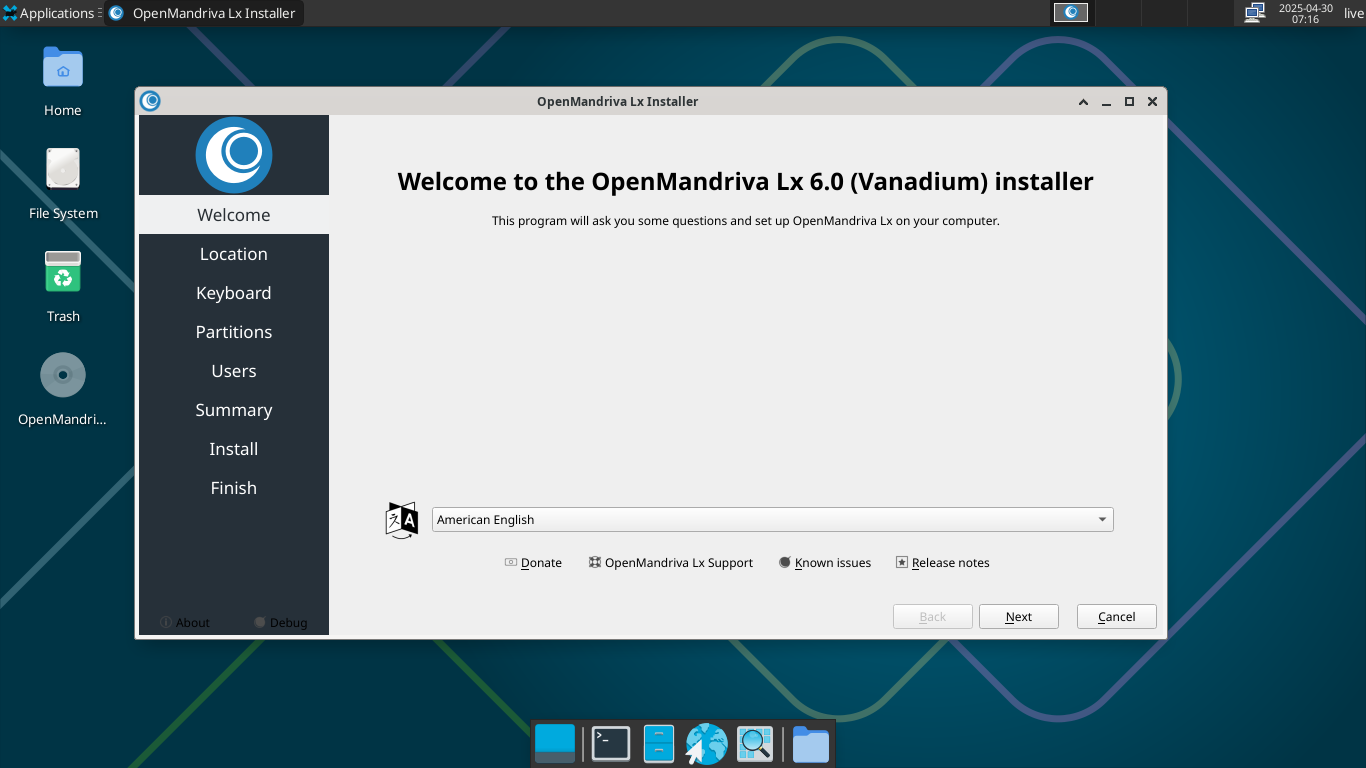This screenshot has width=1366, height=768.
Task: Select the OpenMandriva Lx Installer taskbar button
Action: (203, 13)
